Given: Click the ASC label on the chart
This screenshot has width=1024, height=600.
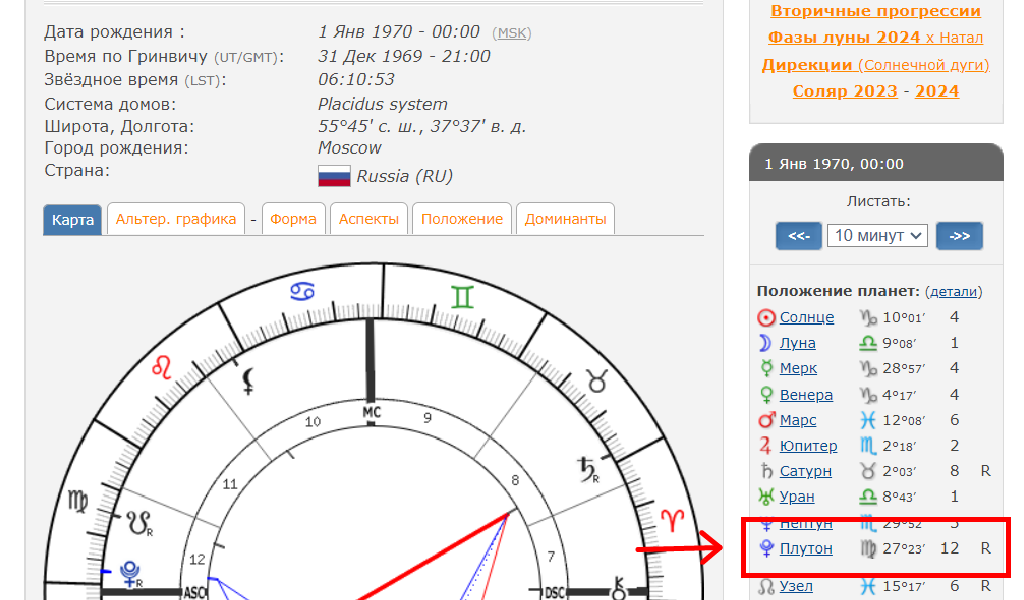Looking at the screenshot, I should (x=195, y=593).
